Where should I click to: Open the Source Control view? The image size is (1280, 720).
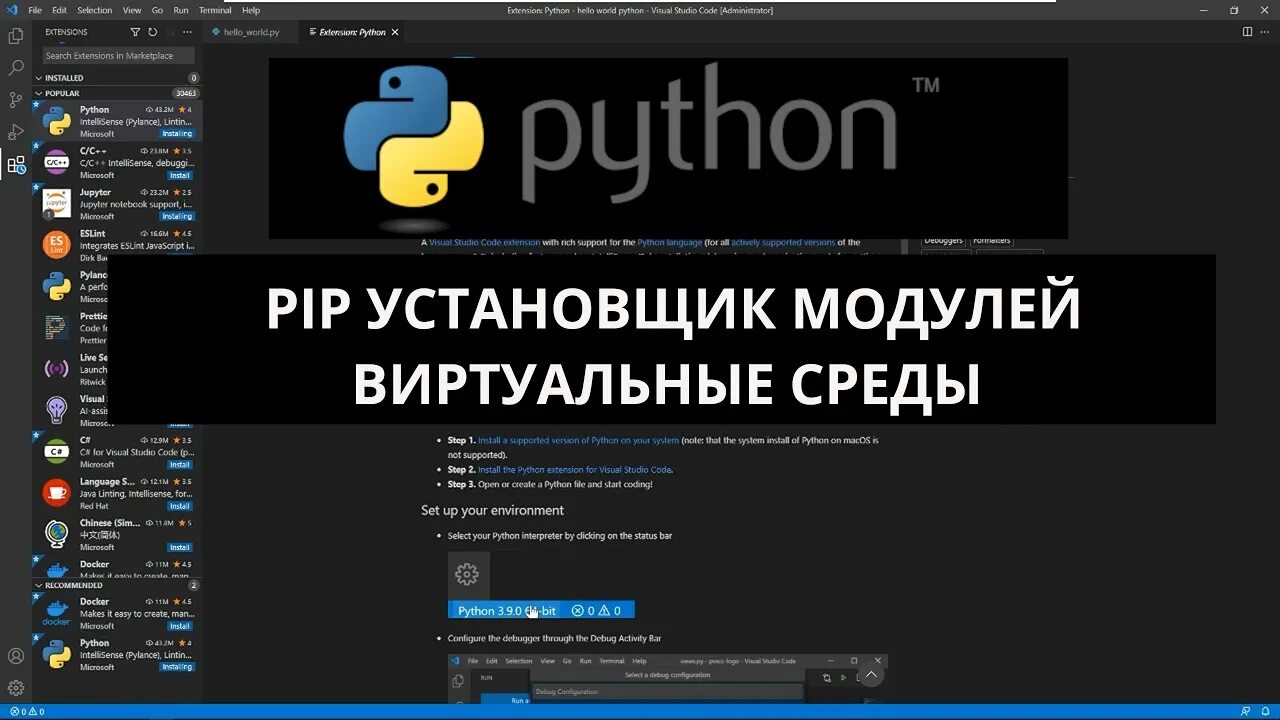coord(16,100)
